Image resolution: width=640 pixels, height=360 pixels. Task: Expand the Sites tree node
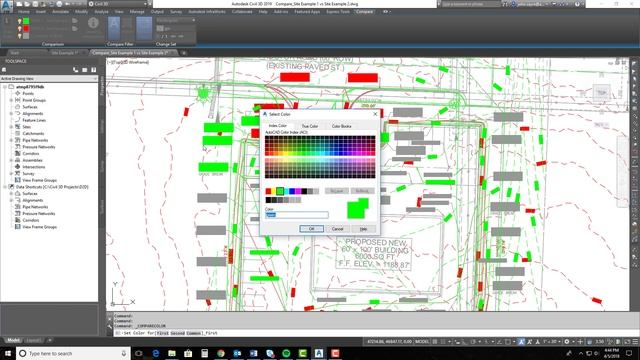tap(11, 127)
